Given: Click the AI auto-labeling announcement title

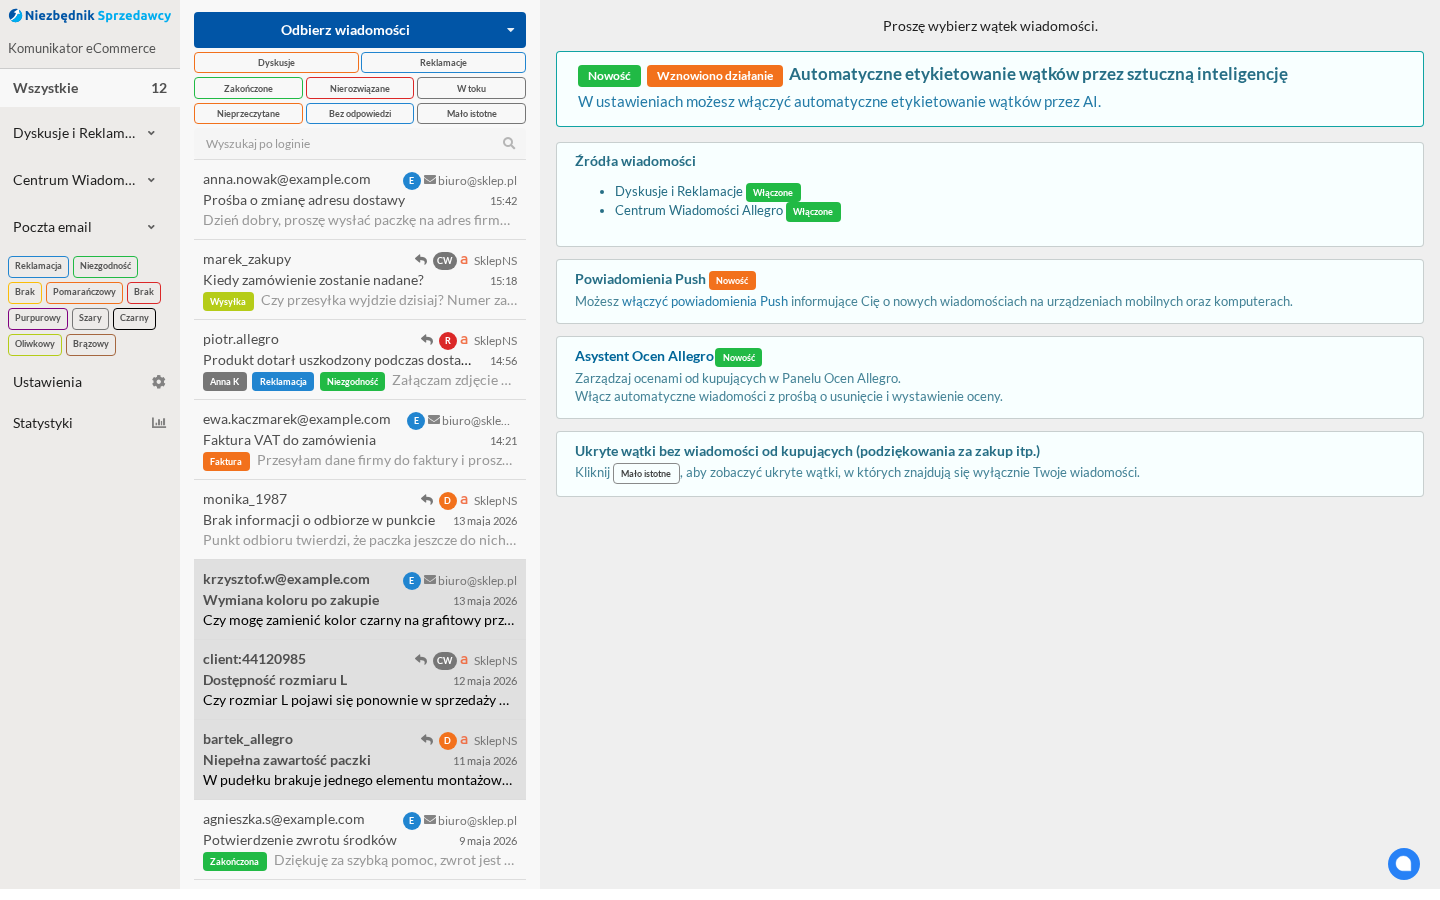Looking at the screenshot, I should pos(1038,74).
